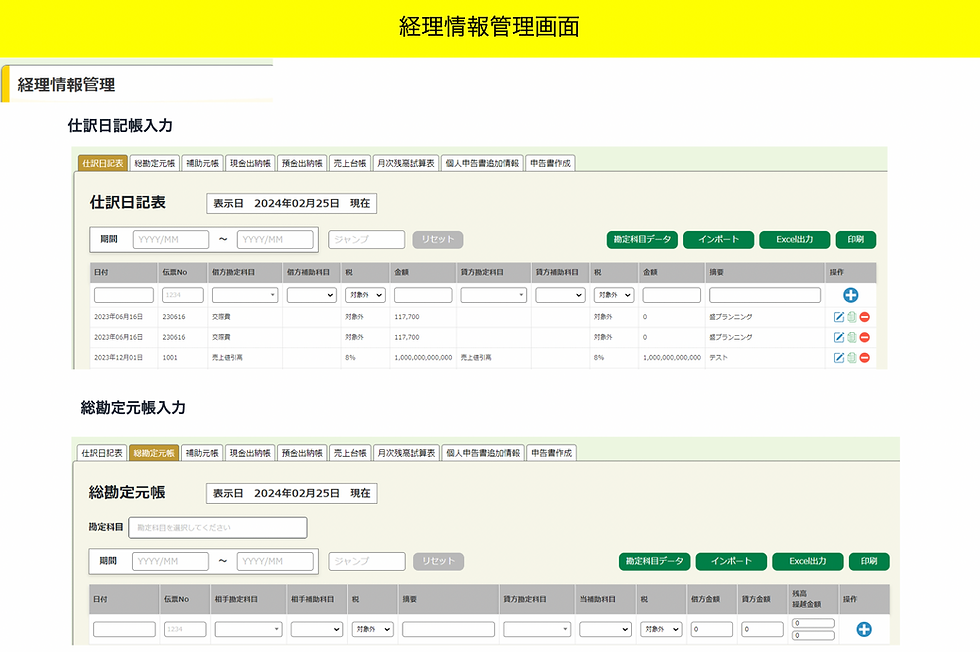Screen dimensions: 980x652
Task: Open 申告書作成 tab in the lower panel
Action: point(551,453)
